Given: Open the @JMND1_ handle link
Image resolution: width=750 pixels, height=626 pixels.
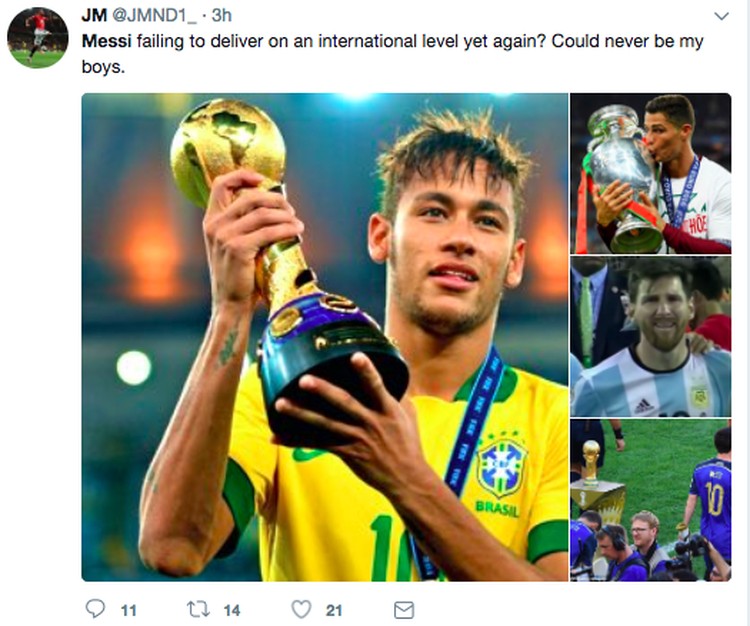Looking at the screenshot, I should click(154, 15).
